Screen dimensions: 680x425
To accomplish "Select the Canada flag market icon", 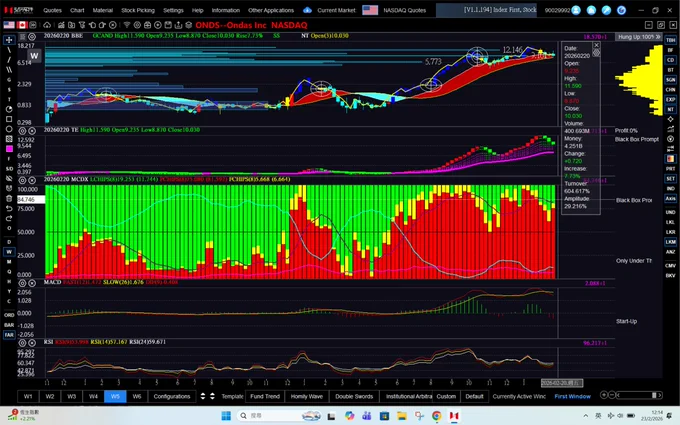I will (x=22, y=25).
